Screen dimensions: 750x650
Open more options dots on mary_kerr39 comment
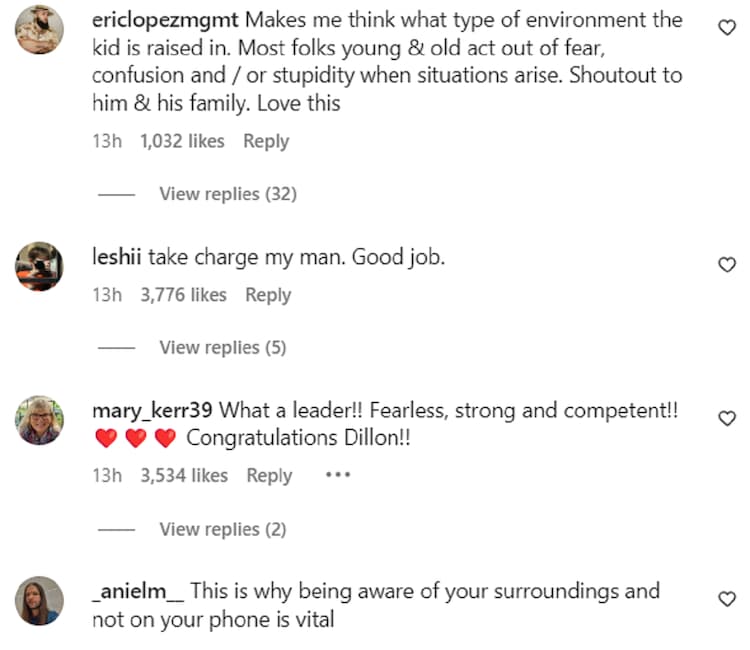338,475
